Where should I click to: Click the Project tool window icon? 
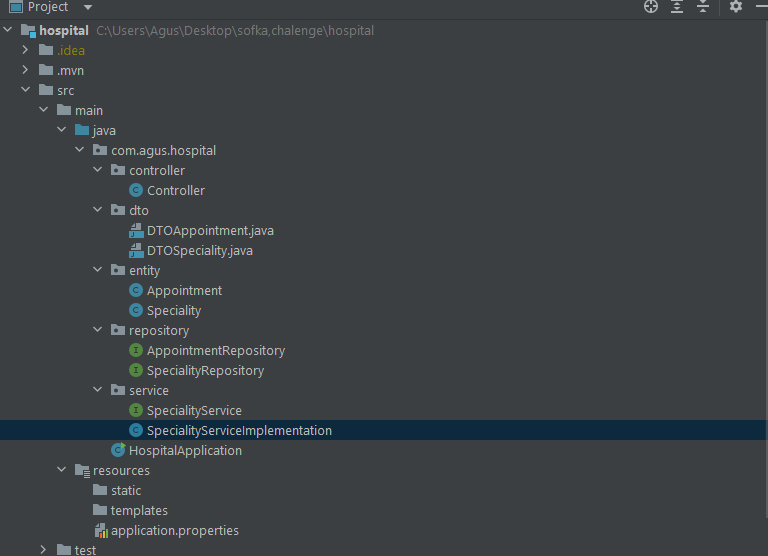(16, 7)
